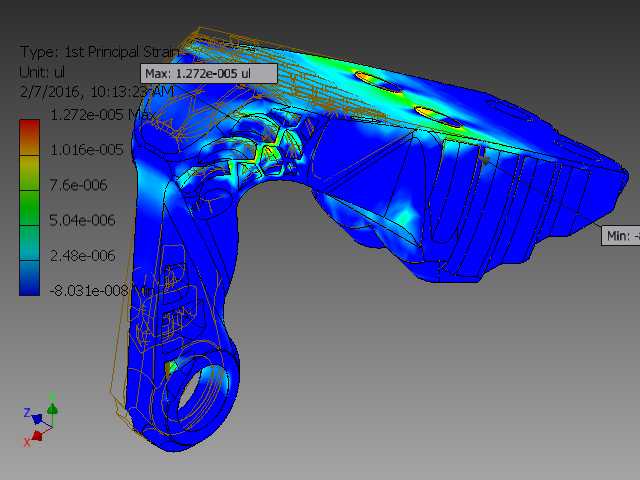The width and height of the screenshot is (640, 480).
Task: Click the XYZ axis triad indicator
Action: [x=40, y=420]
